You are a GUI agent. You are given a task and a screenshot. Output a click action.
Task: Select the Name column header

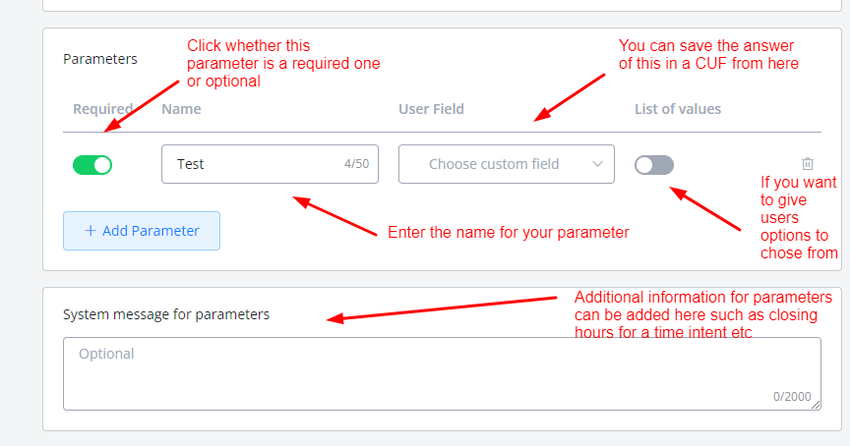coord(180,109)
